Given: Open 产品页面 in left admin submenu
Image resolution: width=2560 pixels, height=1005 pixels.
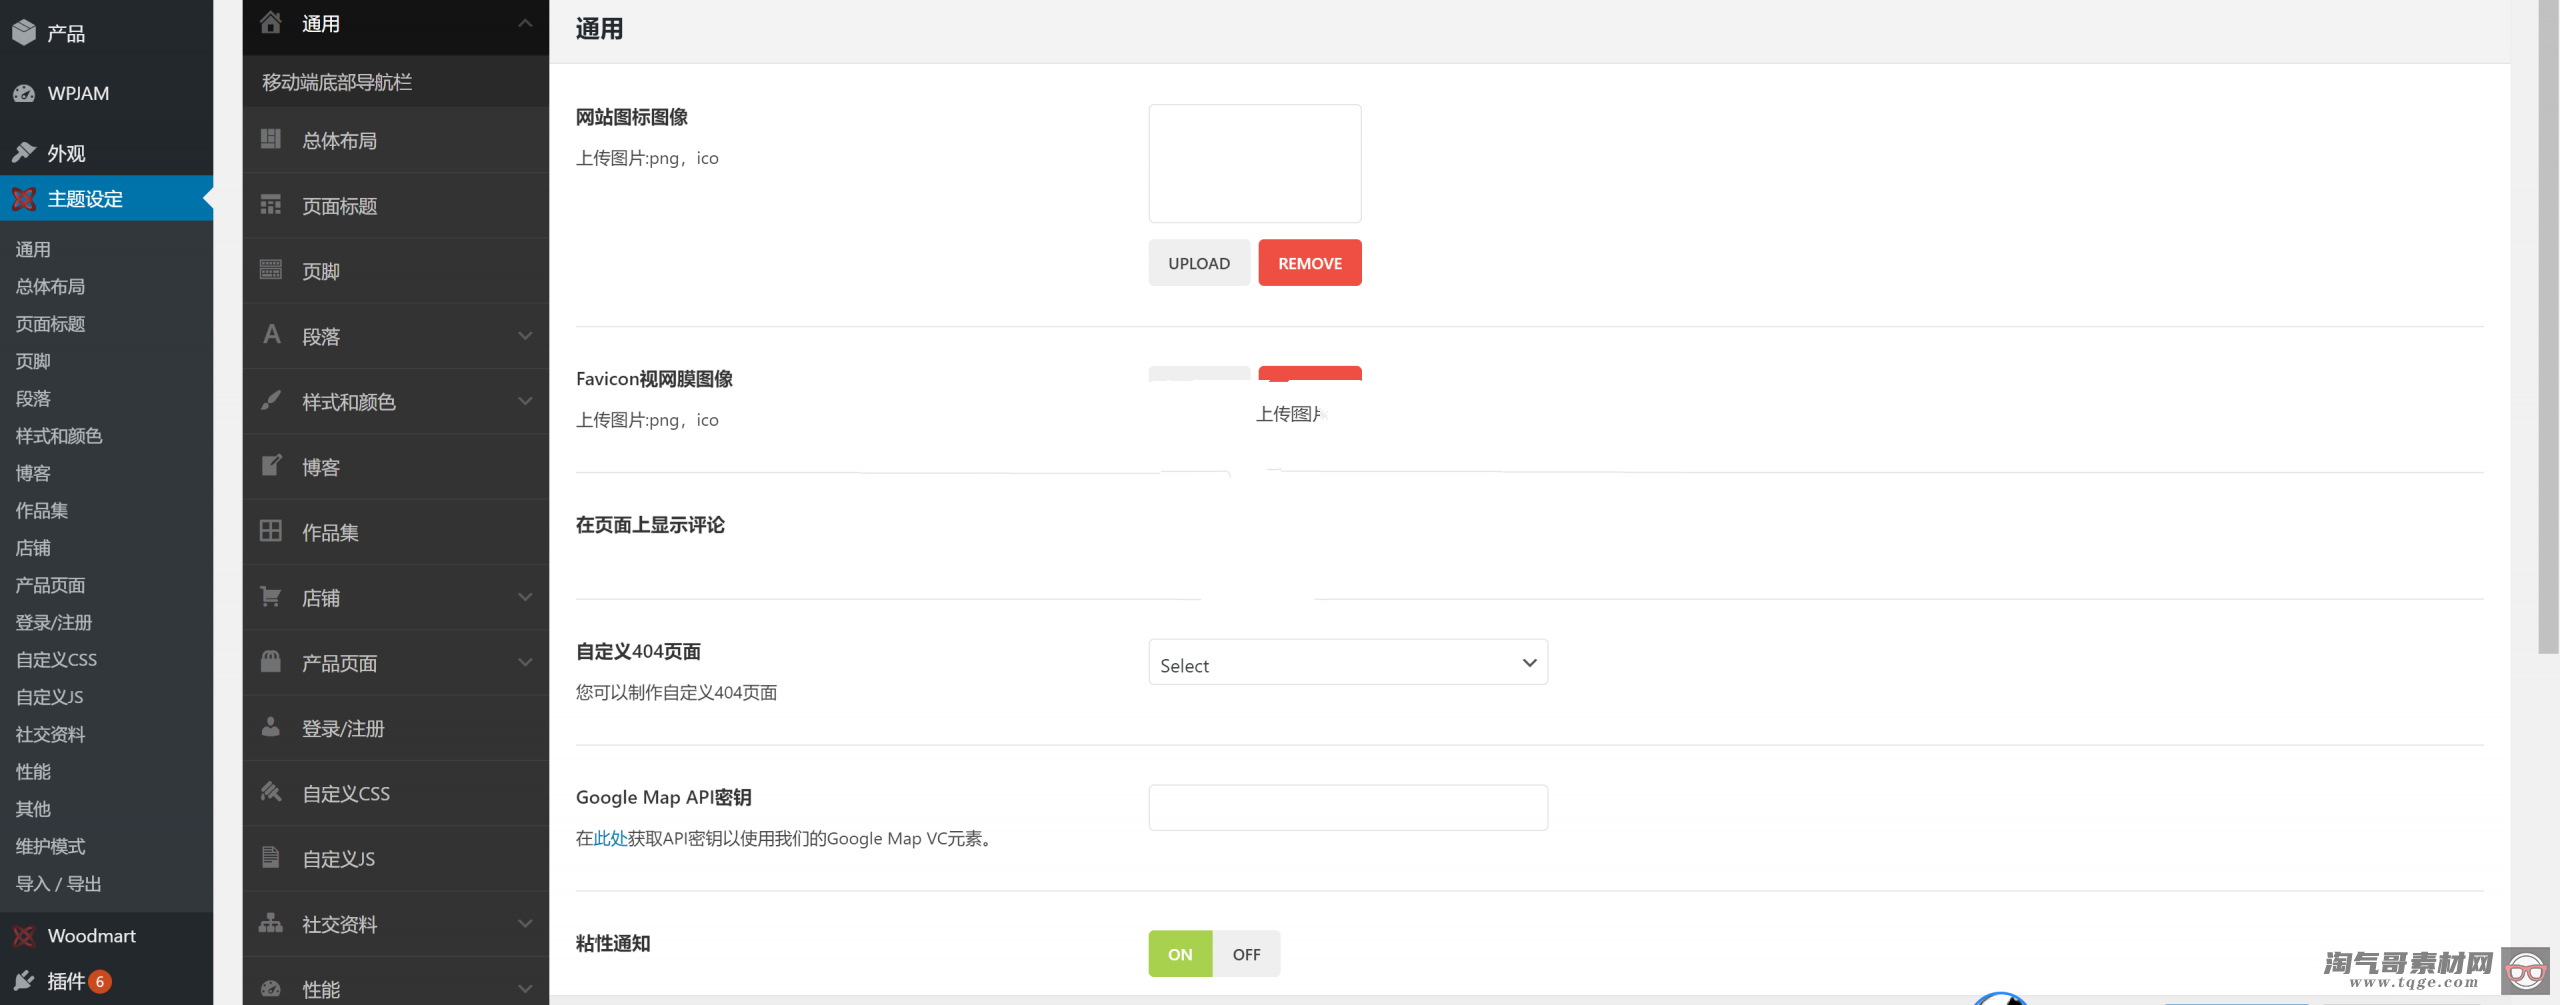Looking at the screenshot, I should click(x=50, y=586).
